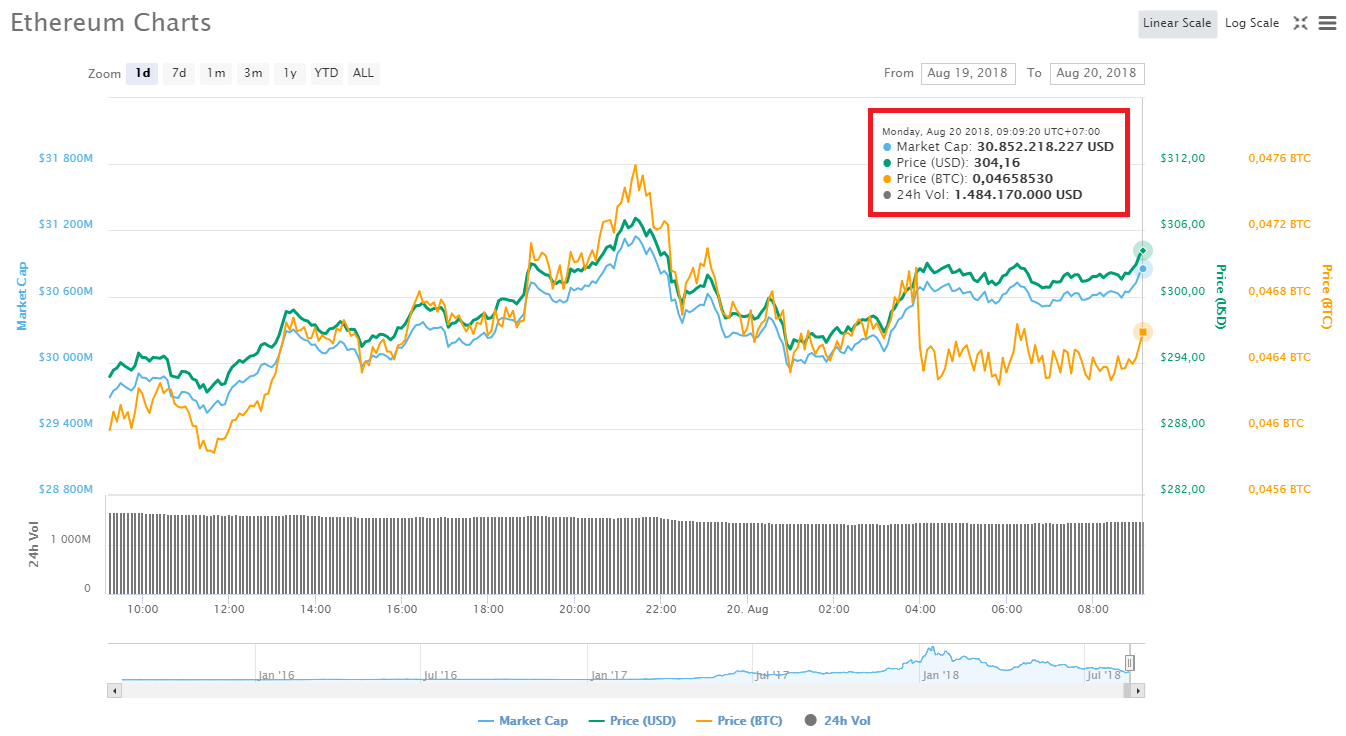1346x736 pixels.
Task: Select the 1d zoom tab
Action: click(141, 72)
